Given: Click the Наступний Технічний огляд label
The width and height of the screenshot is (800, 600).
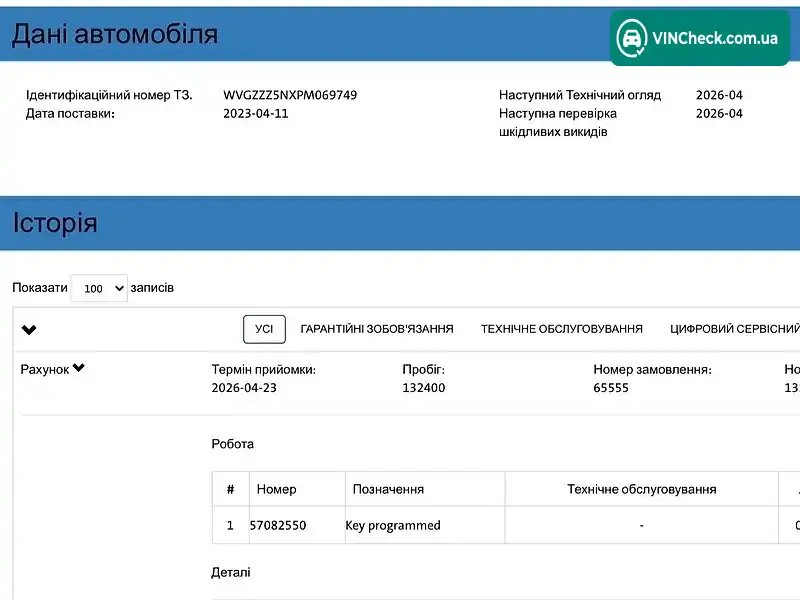Looking at the screenshot, I should pyautogui.click(x=580, y=95).
